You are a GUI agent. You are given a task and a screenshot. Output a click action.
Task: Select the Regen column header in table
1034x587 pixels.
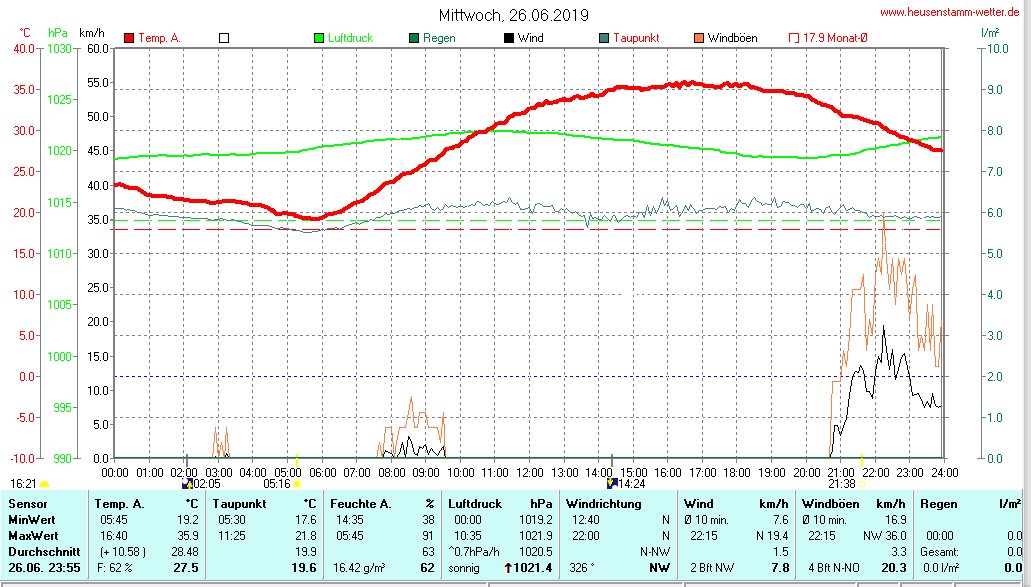click(x=938, y=503)
